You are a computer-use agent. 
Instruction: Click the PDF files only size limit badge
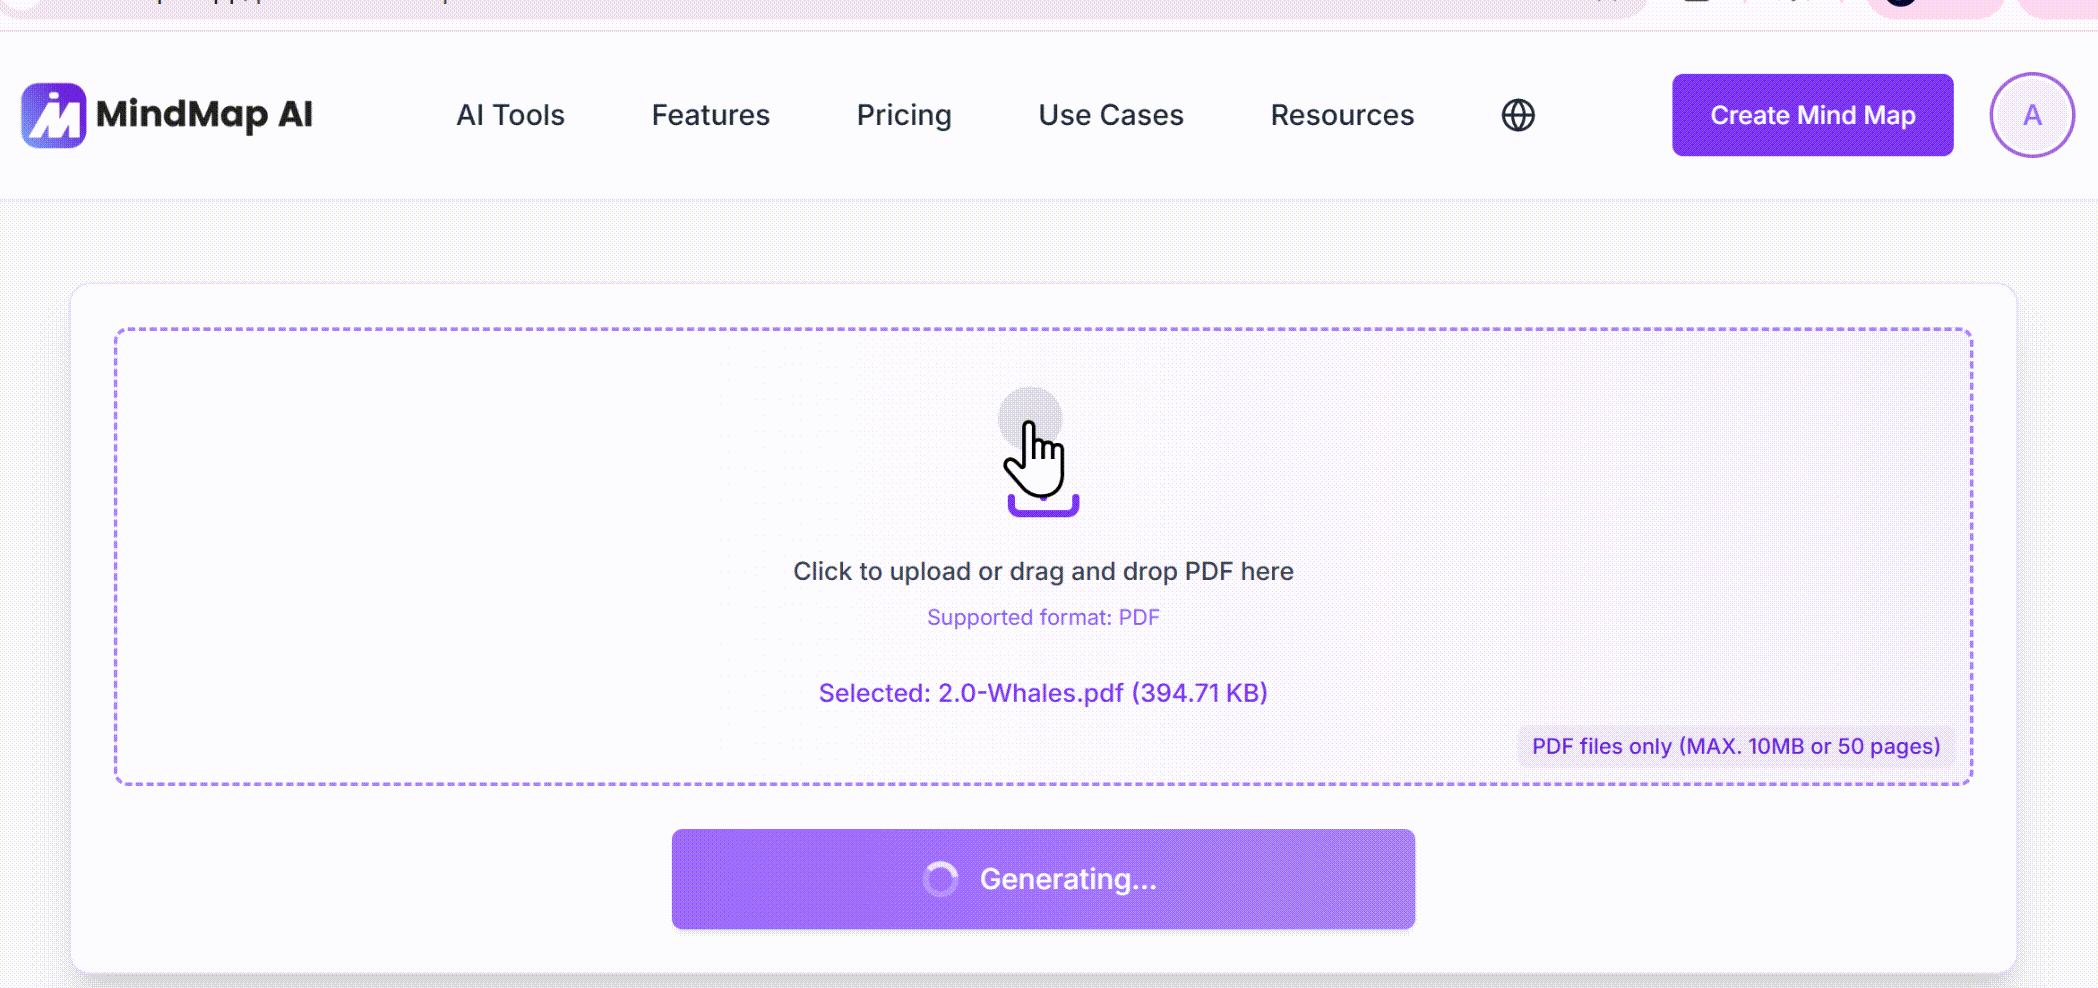coord(1736,746)
